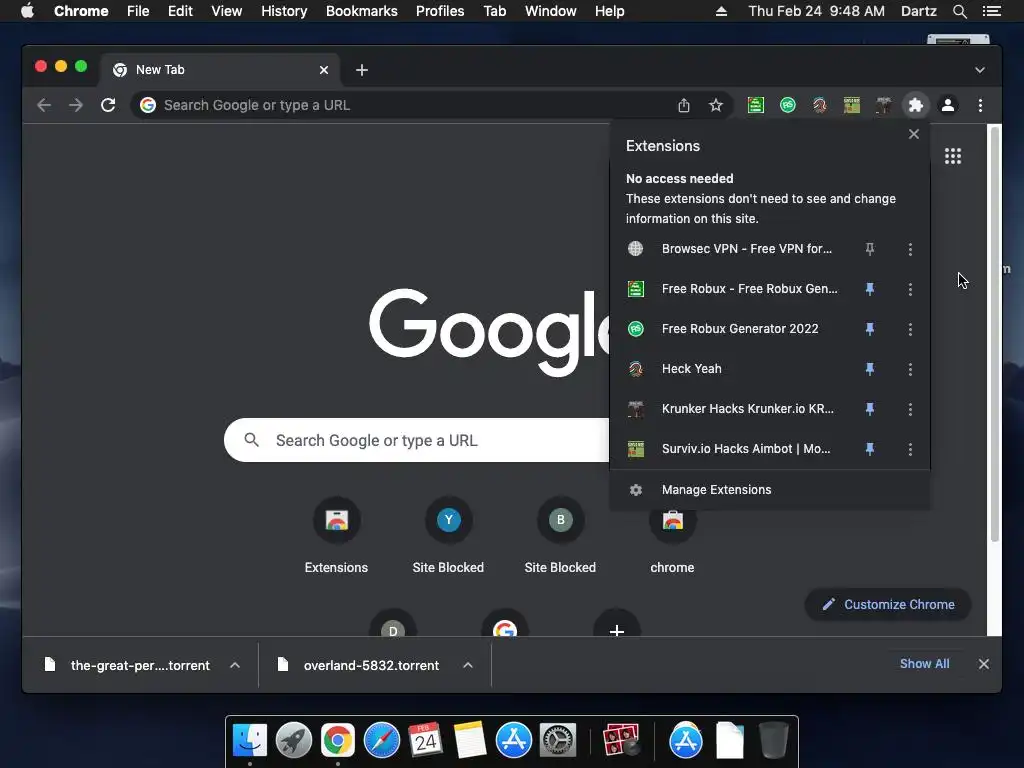Viewport: 1024px width, 768px height.
Task: Click the page vertical scrollbar
Action: pos(995,334)
